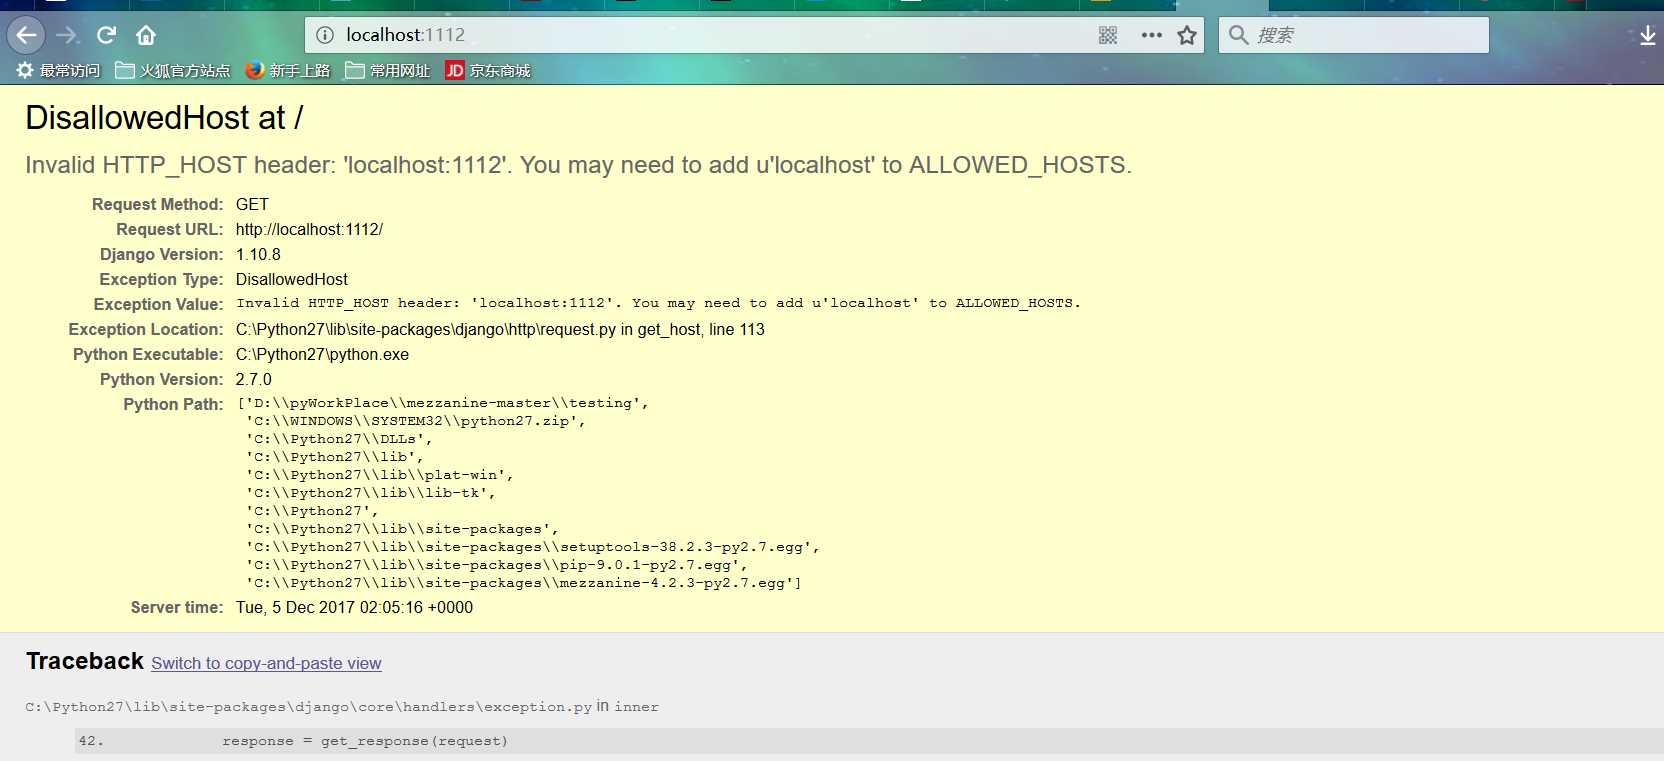Screen dimensions: 1664x761
Task: Select setuptools-38.2.3-py2.7.egg path entry
Action: point(533,547)
